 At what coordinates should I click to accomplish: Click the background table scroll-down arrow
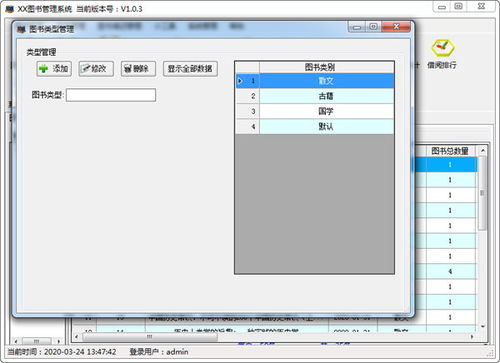(482, 327)
